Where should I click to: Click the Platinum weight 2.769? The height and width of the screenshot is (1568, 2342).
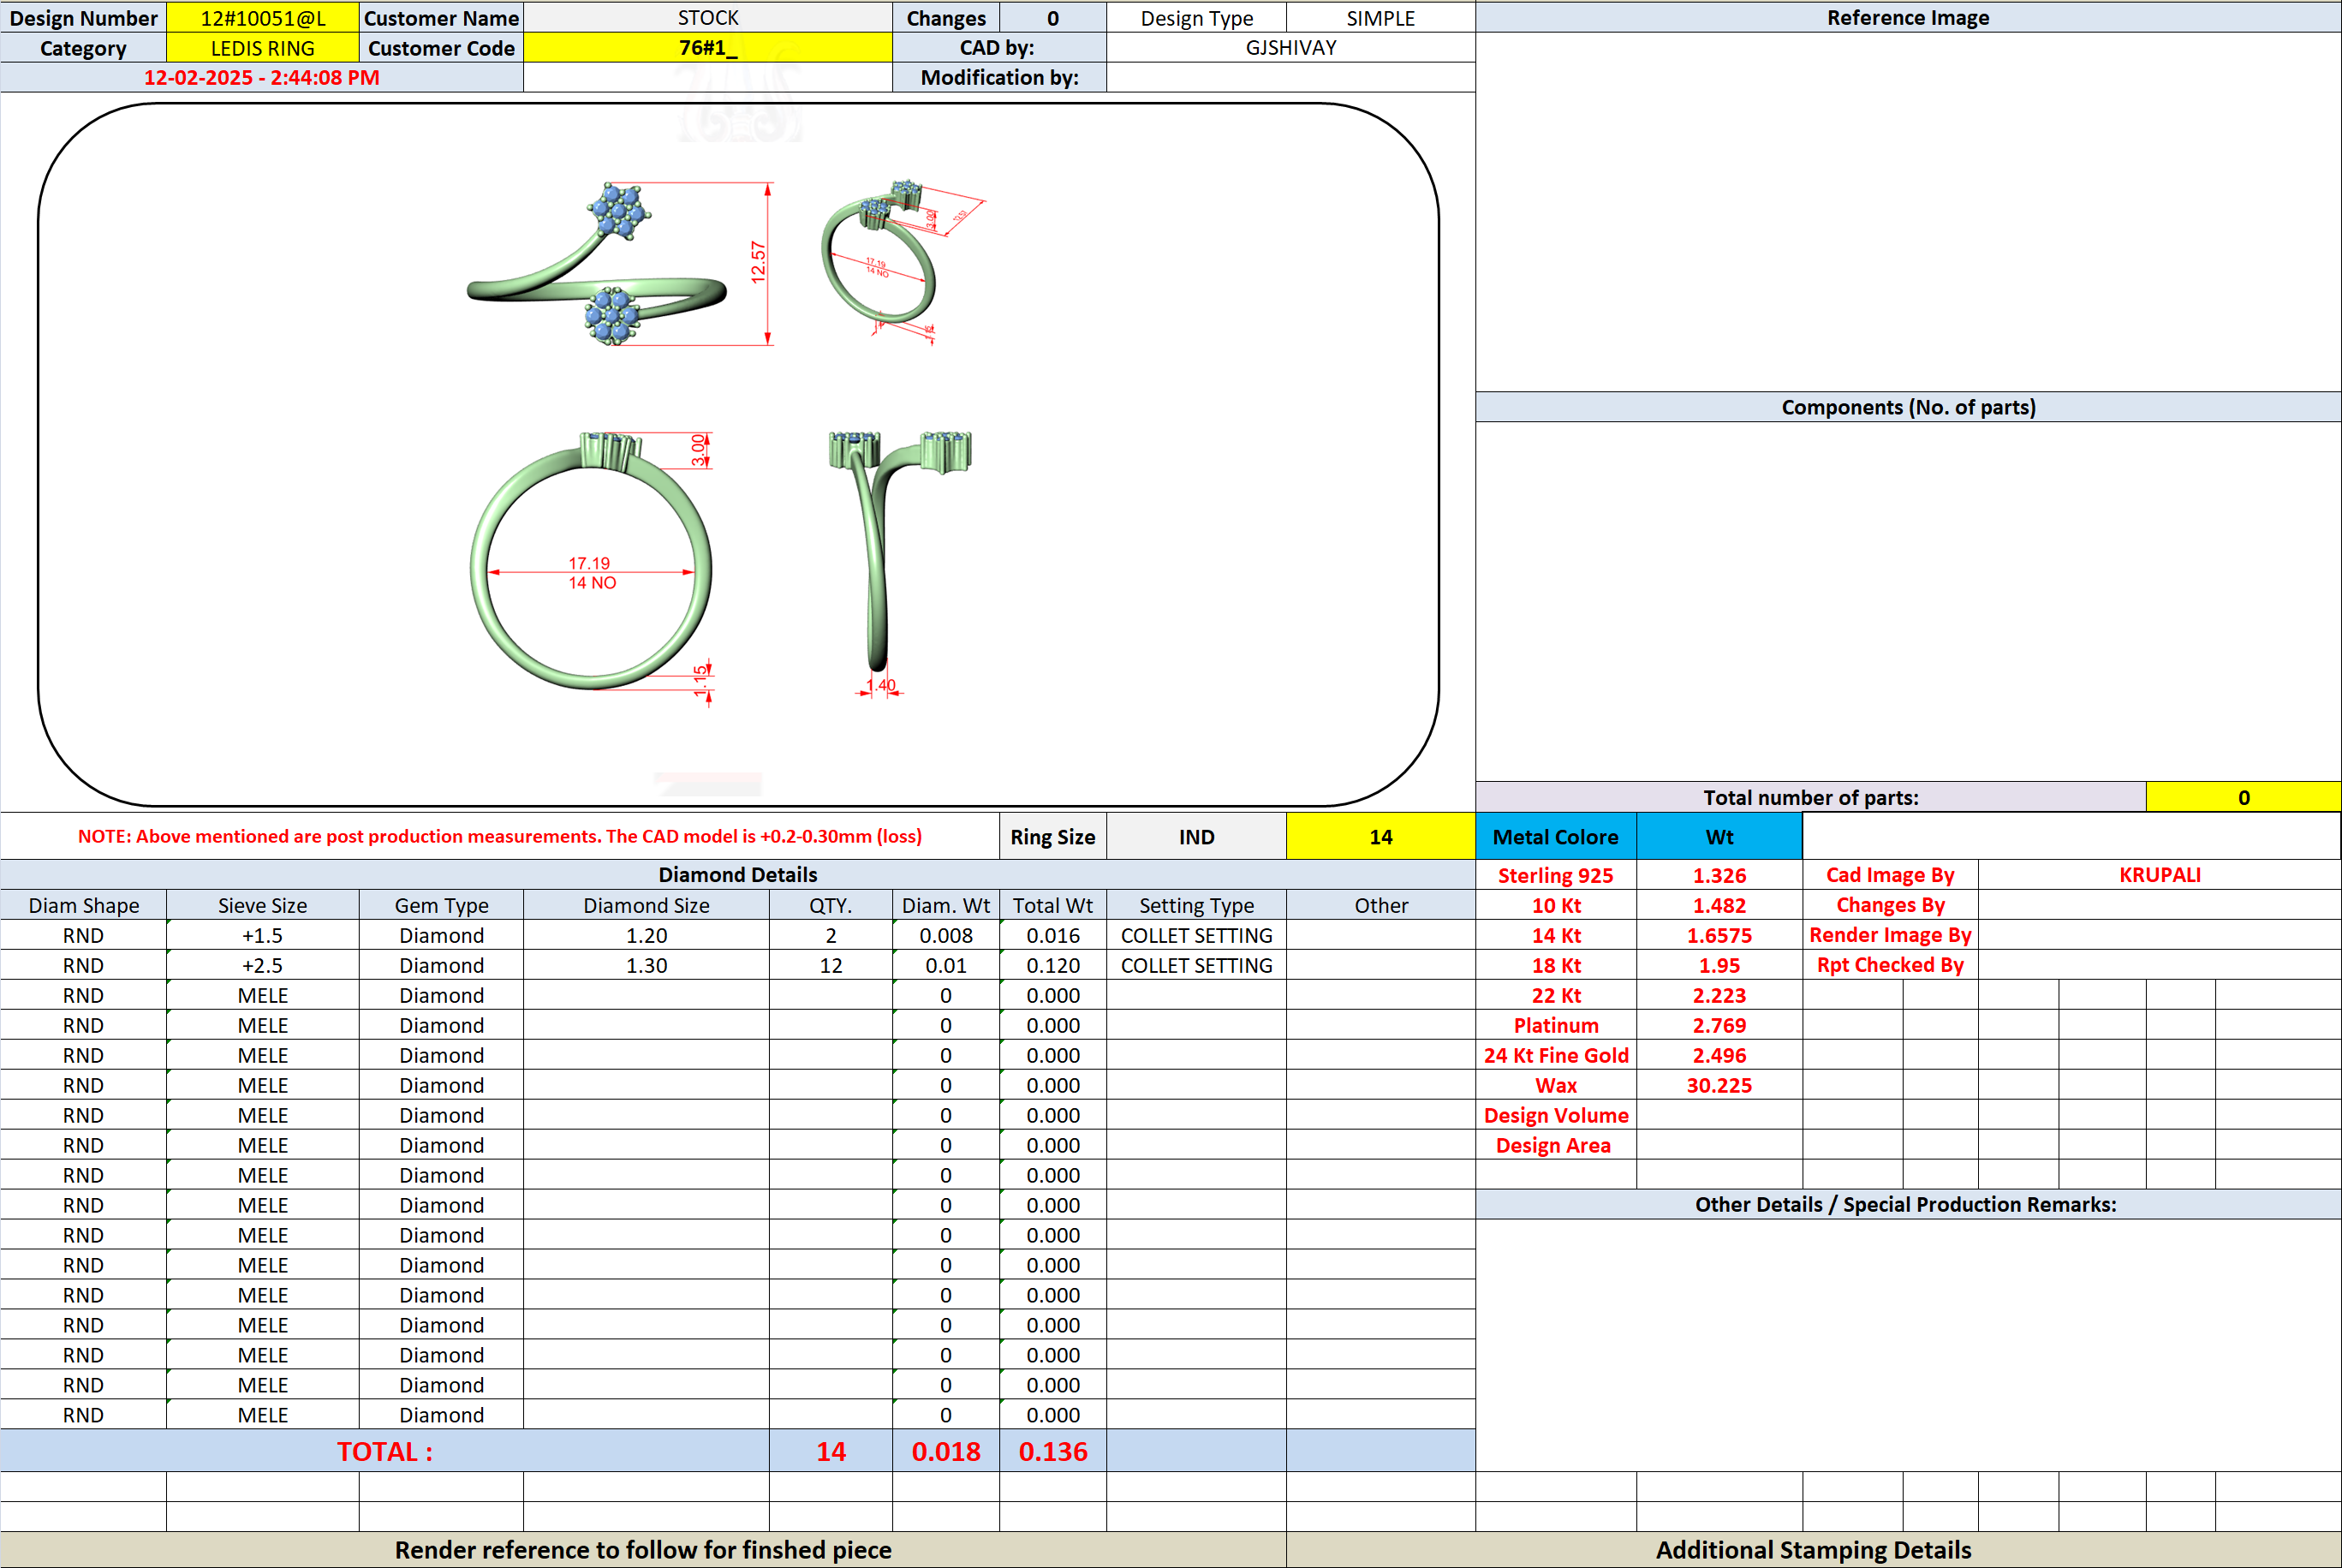pyautogui.click(x=1719, y=1025)
